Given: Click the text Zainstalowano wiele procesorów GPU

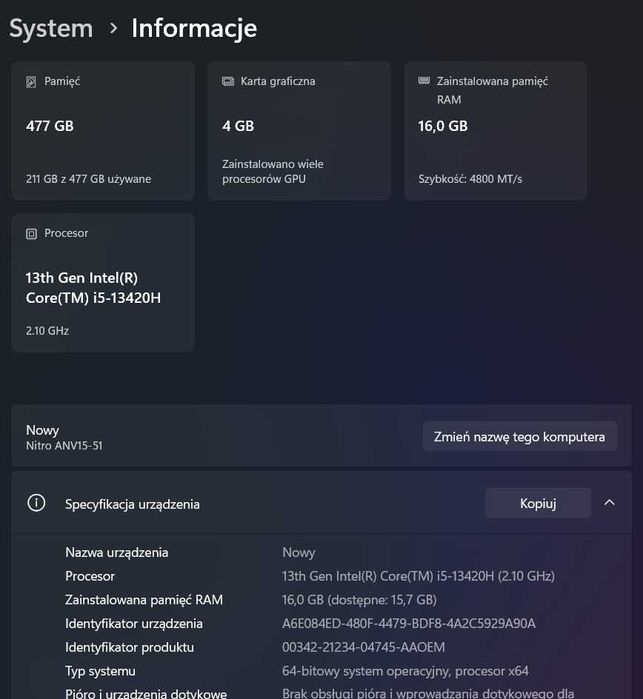Looking at the screenshot, I should 273,171.
